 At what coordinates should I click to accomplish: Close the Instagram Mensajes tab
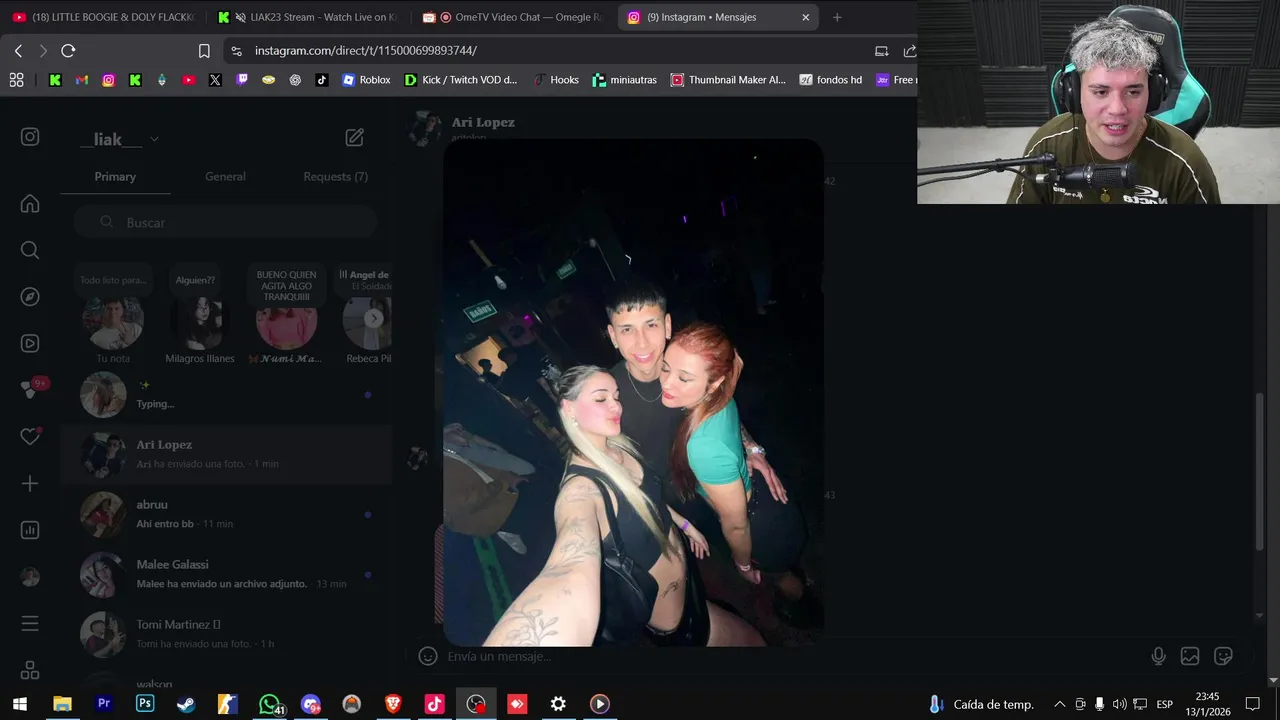point(805,17)
